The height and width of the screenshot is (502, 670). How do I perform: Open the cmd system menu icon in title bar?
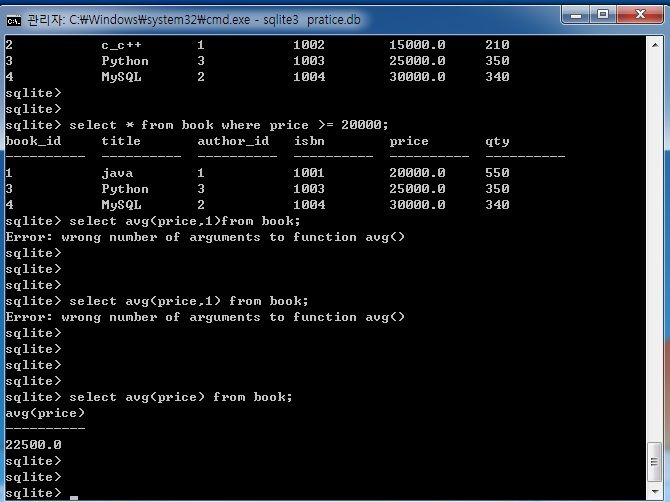[14, 21]
